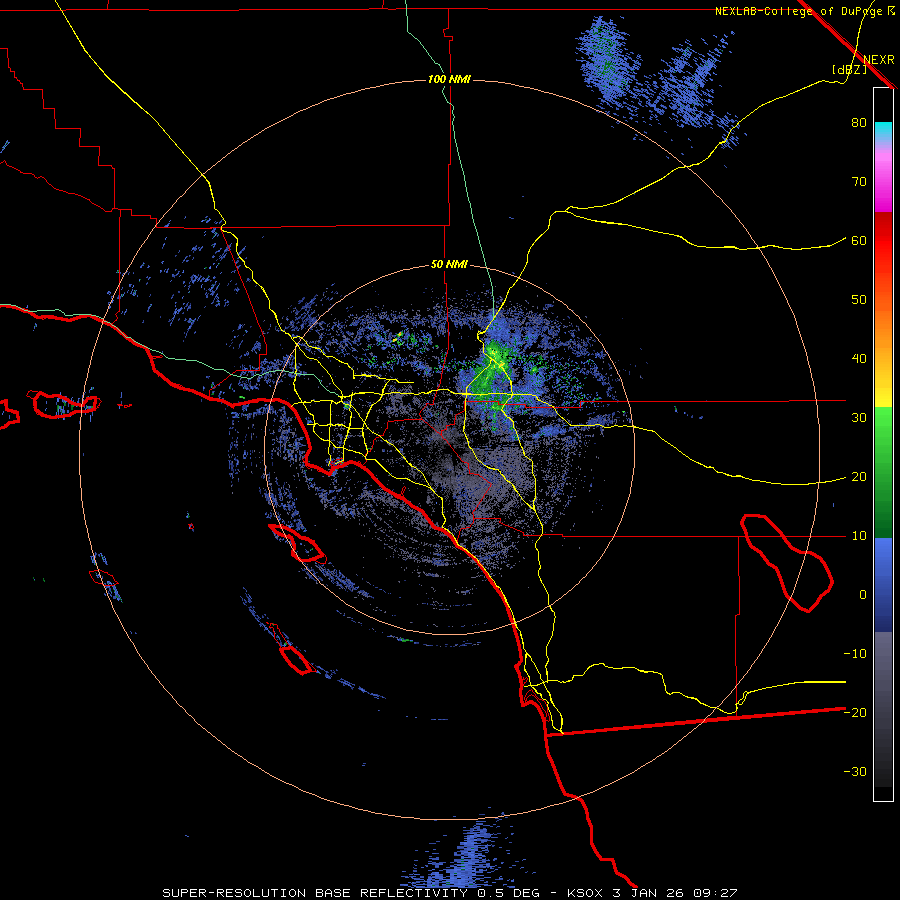Click the 100 NMI range ring label

tap(449, 79)
